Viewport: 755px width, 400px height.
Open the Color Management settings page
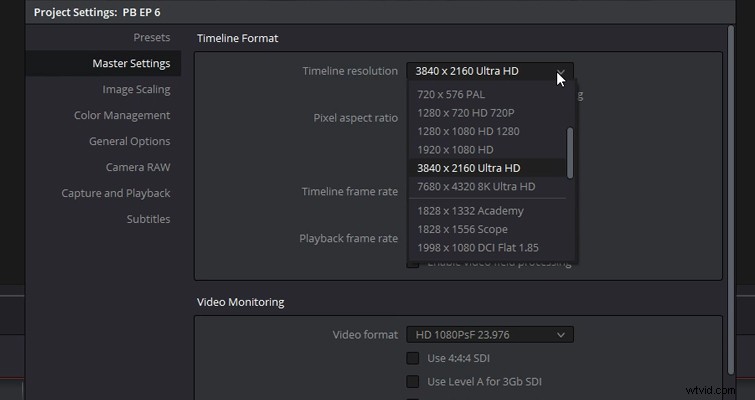(122, 116)
